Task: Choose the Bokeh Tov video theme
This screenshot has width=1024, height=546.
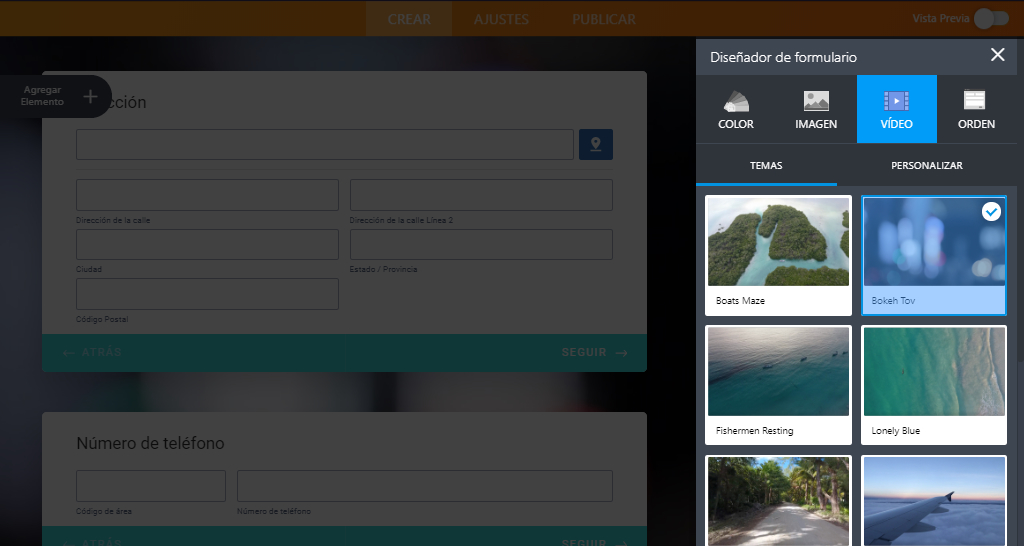Action: pos(934,255)
